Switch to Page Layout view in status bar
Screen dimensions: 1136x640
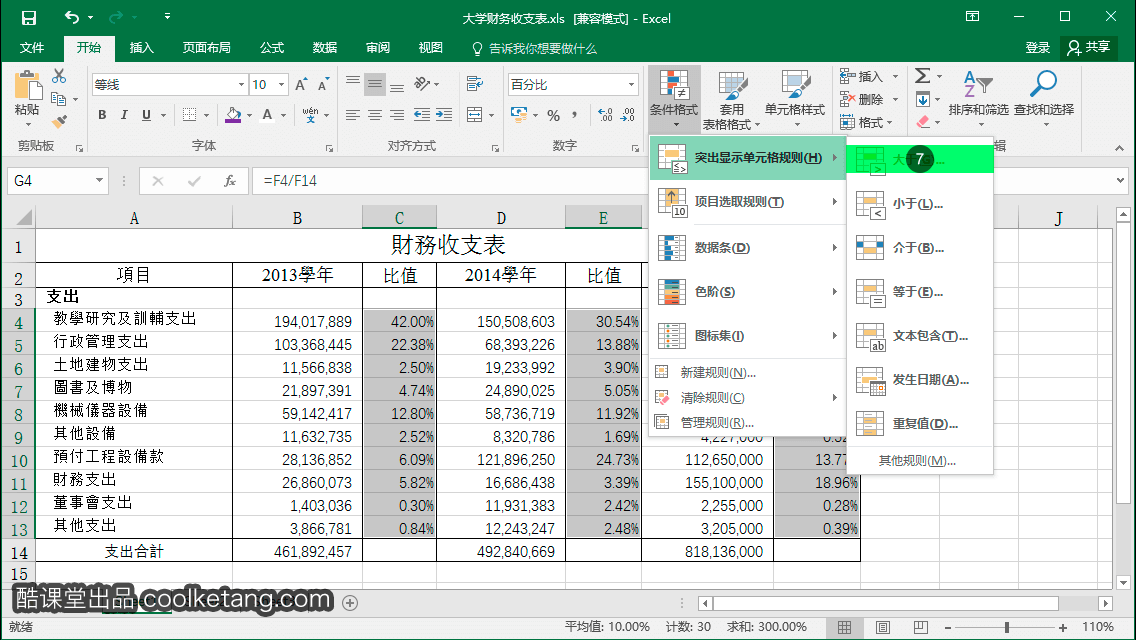coord(882,628)
